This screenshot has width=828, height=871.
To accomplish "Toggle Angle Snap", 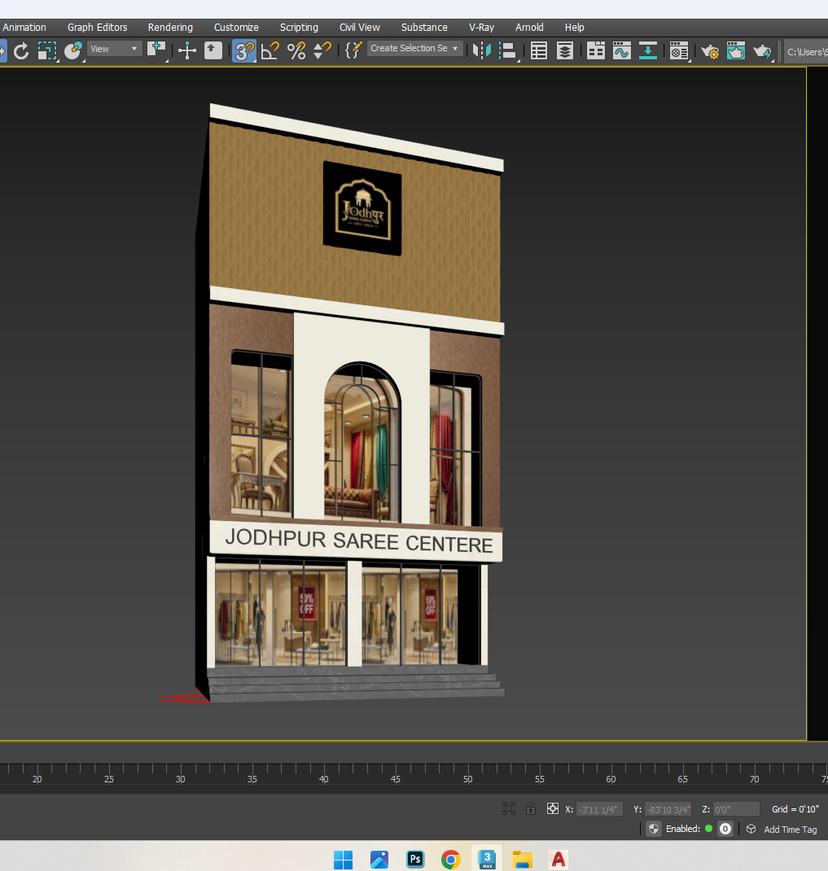I will click(x=270, y=50).
